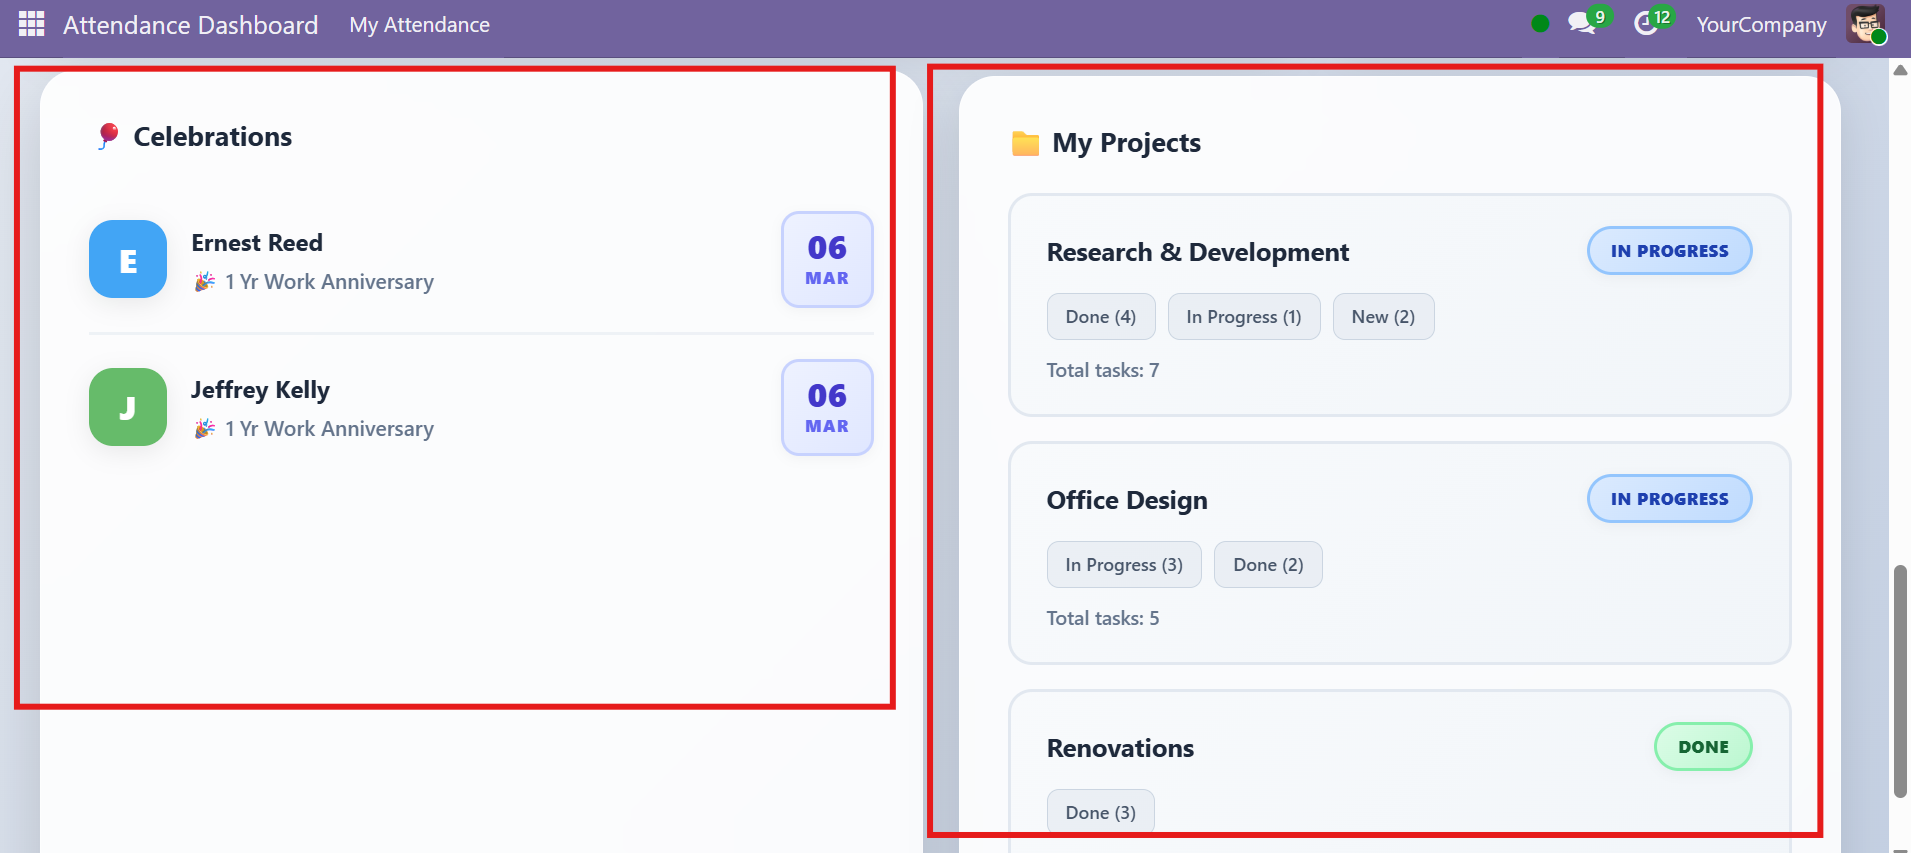Open the YourCompany company switcher
The image size is (1911, 853).
click(x=1761, y=25)
